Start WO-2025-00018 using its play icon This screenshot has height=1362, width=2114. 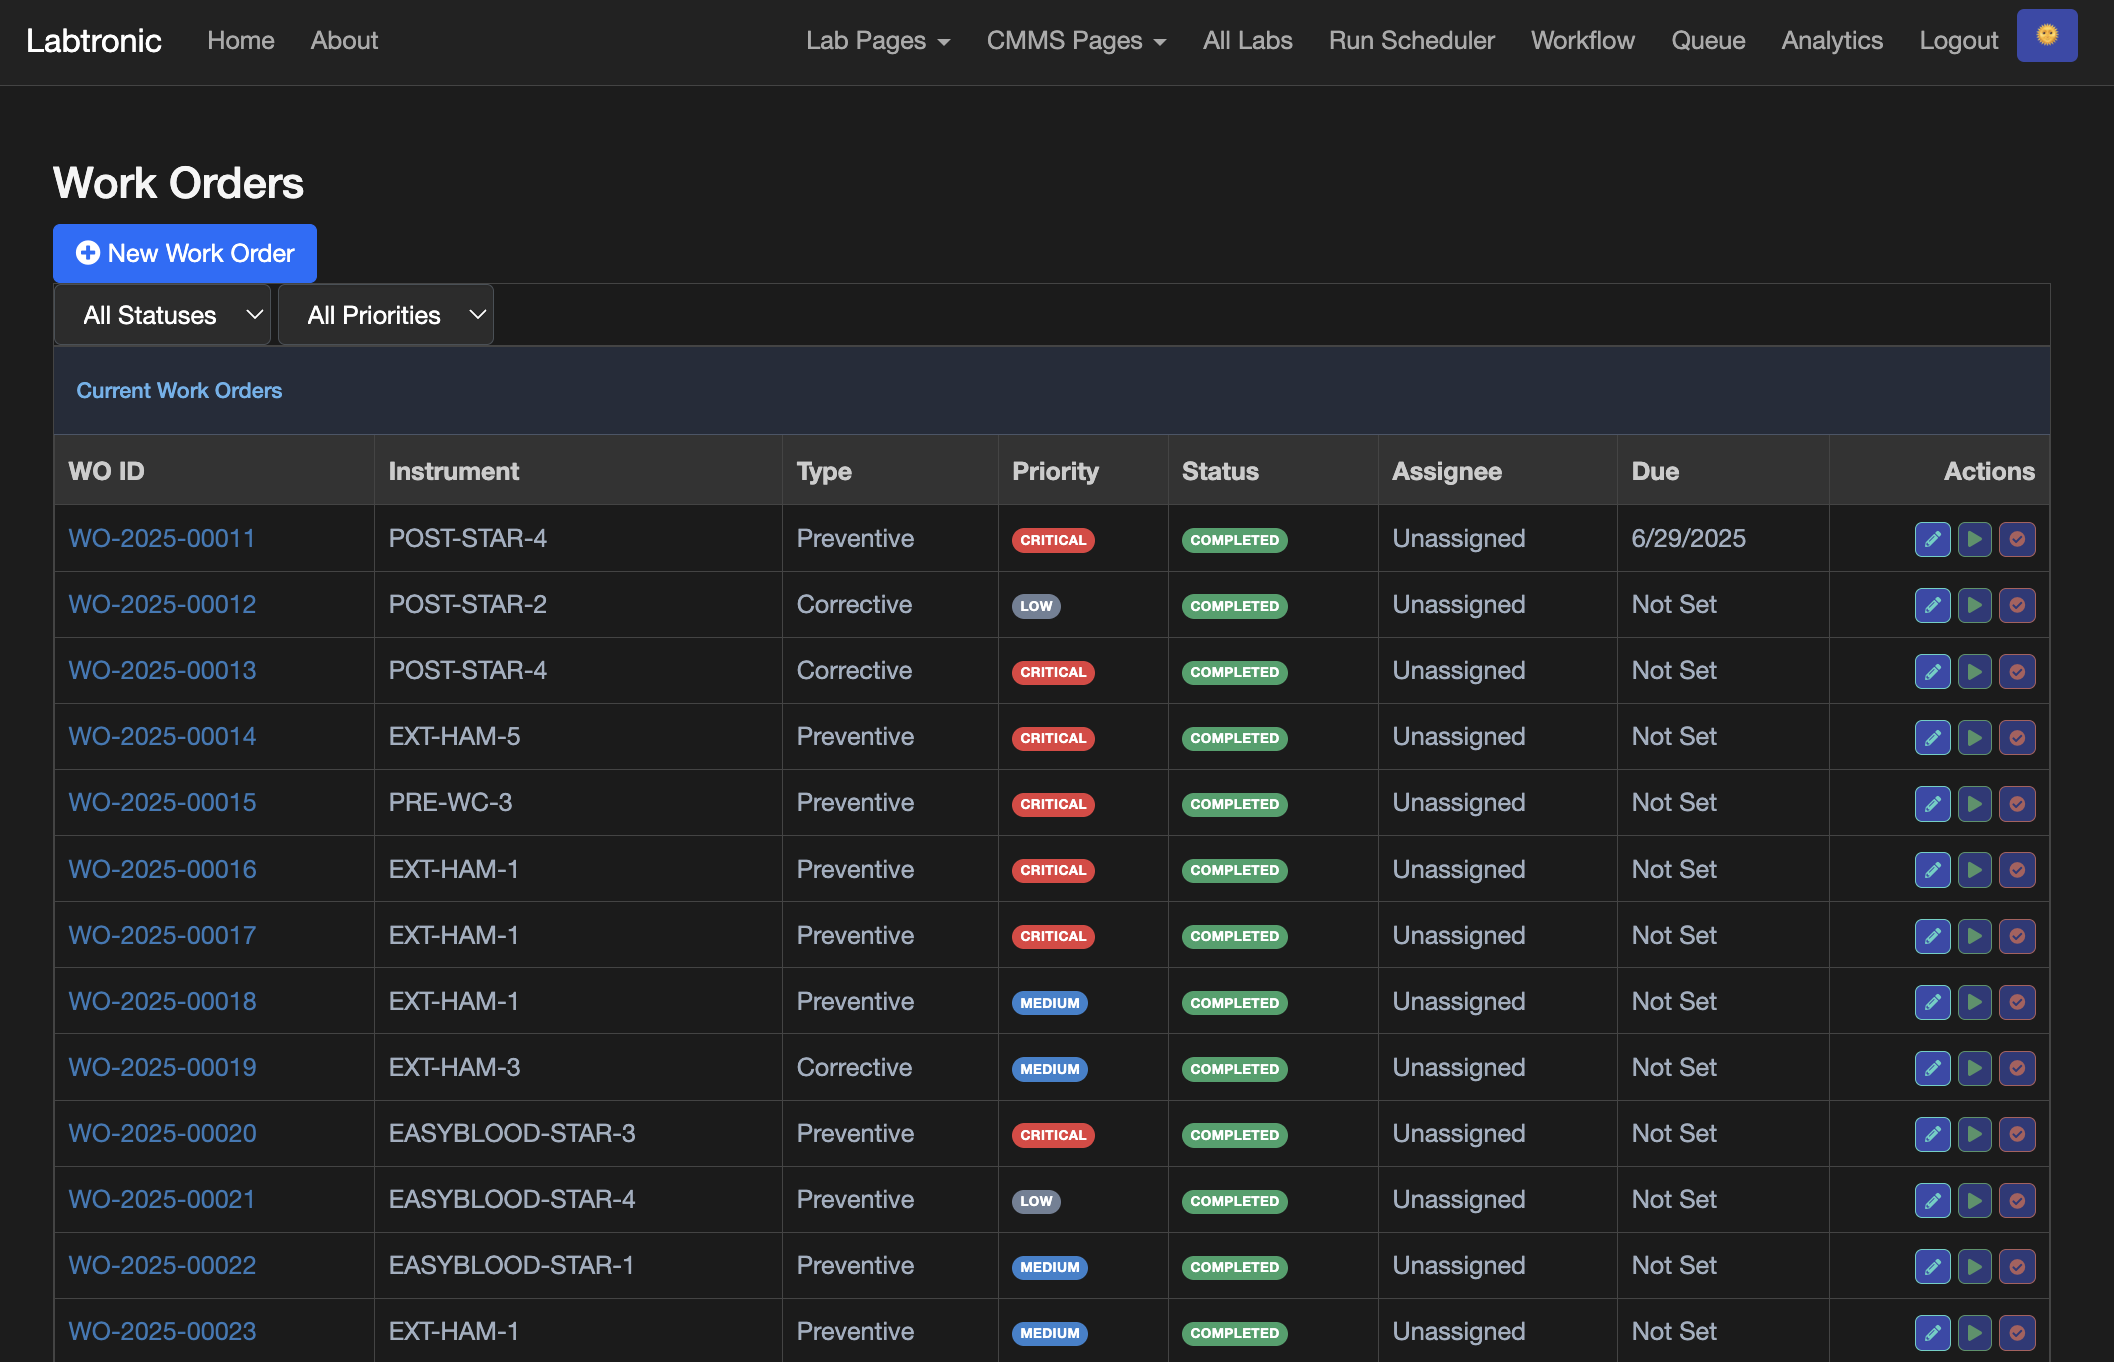[1974, 1001]
